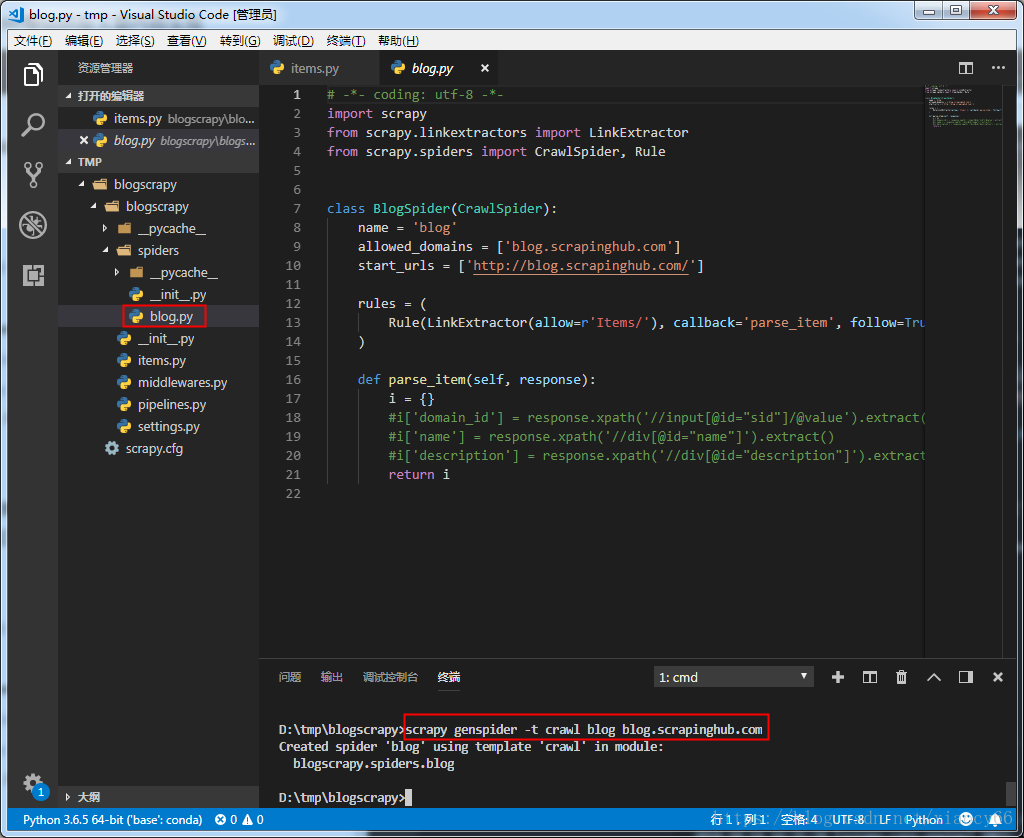Click the line and column indicator
The width and height of the screenshot is (1024, 838).
click(x=739, y=820)
